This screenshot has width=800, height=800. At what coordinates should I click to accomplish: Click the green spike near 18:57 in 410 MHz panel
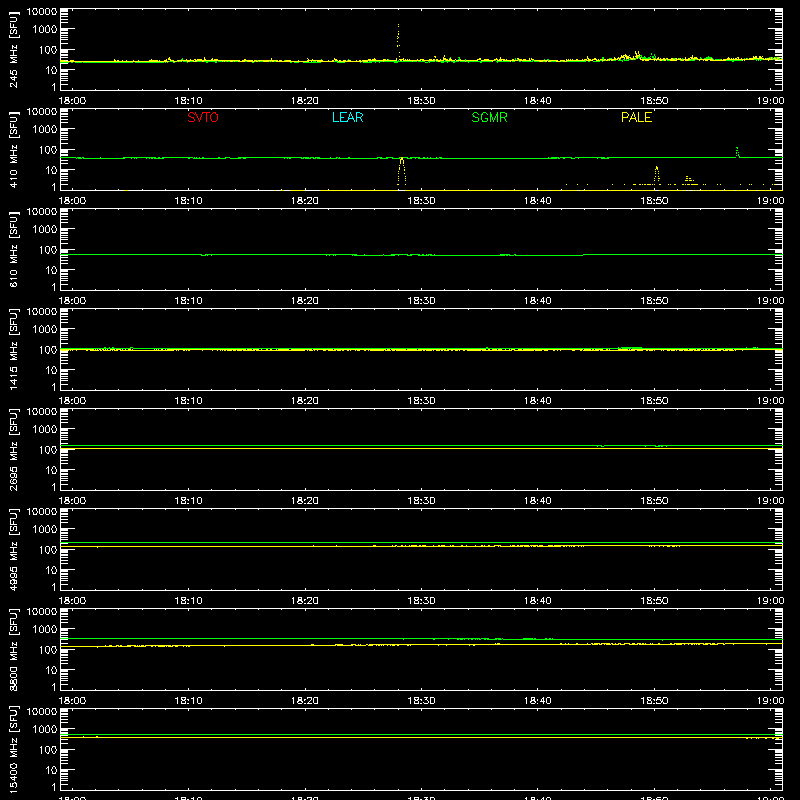coord(737,152)
